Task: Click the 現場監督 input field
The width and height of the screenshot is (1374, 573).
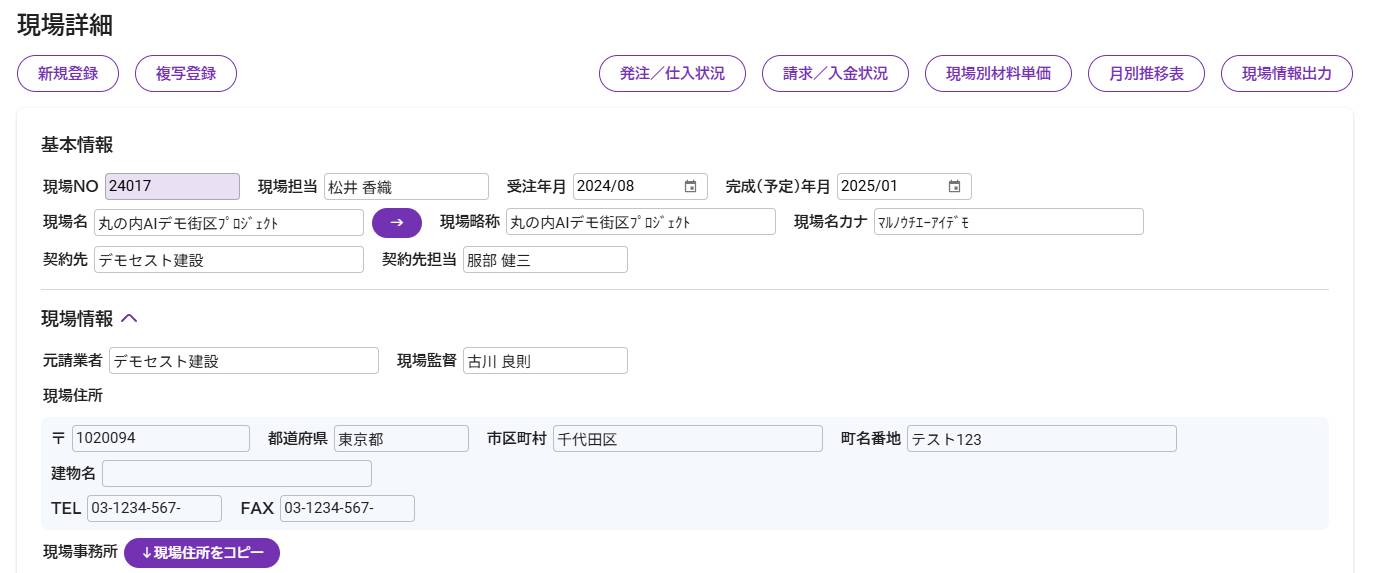Action: tap(545, 360)
